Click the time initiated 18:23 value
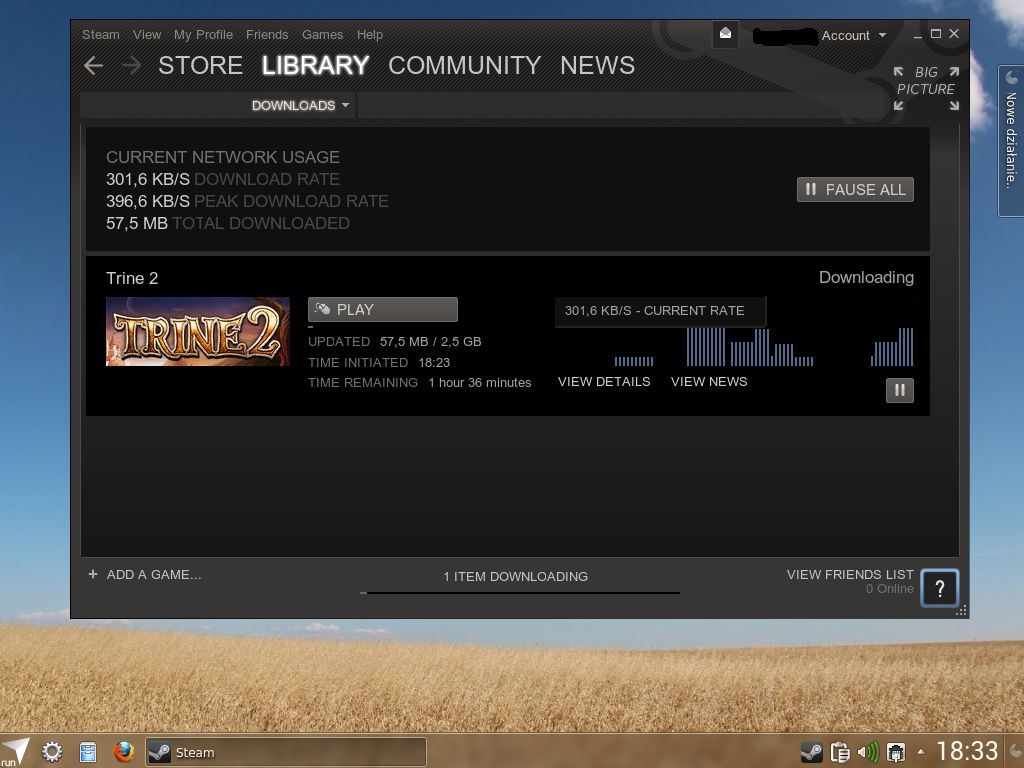 (434, 362)
